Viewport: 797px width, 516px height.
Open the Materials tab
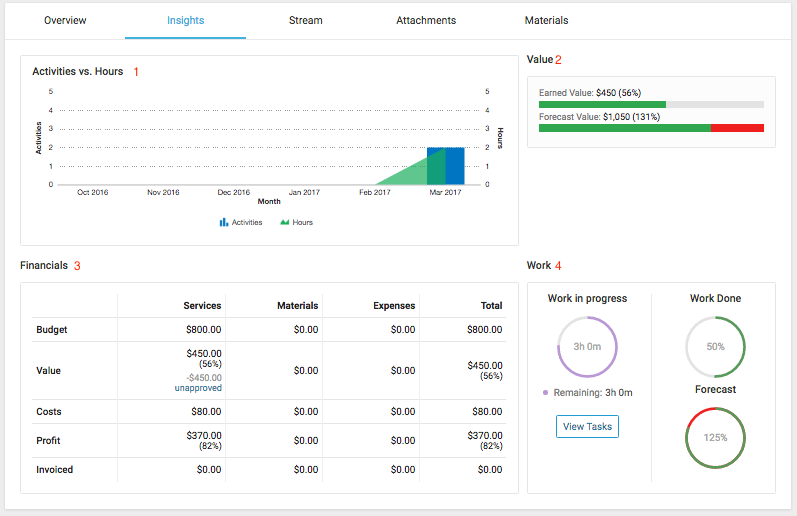coord(546,20)
